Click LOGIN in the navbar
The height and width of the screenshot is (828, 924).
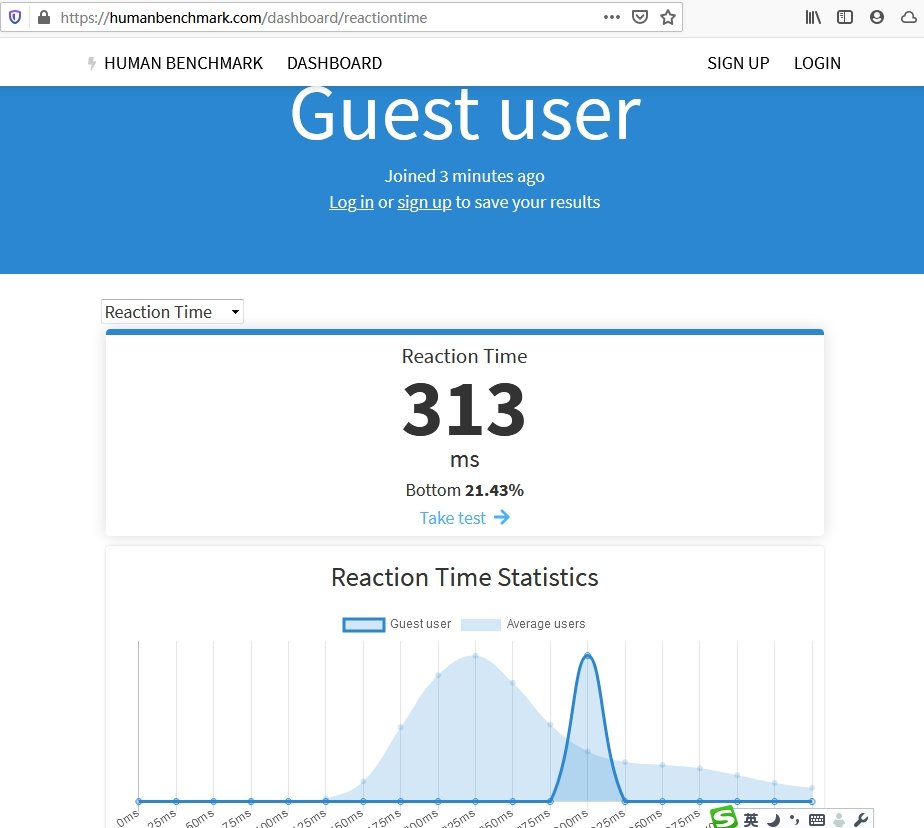point(817,63)
